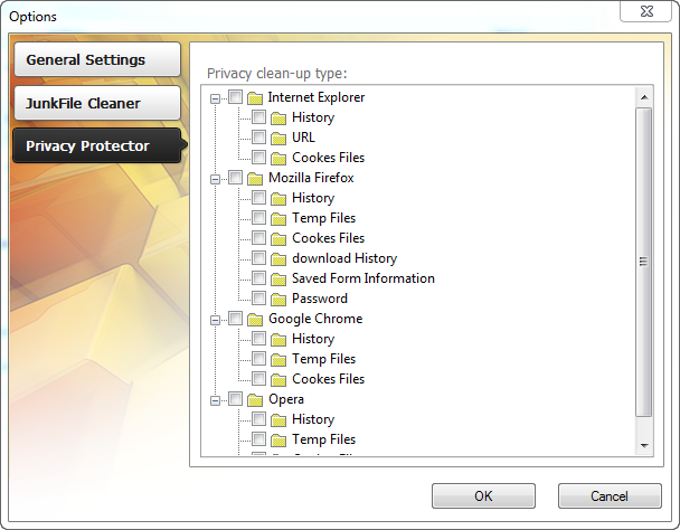Click folder icon beside Firefox History
680x530 pixels.
coord(278,199)
